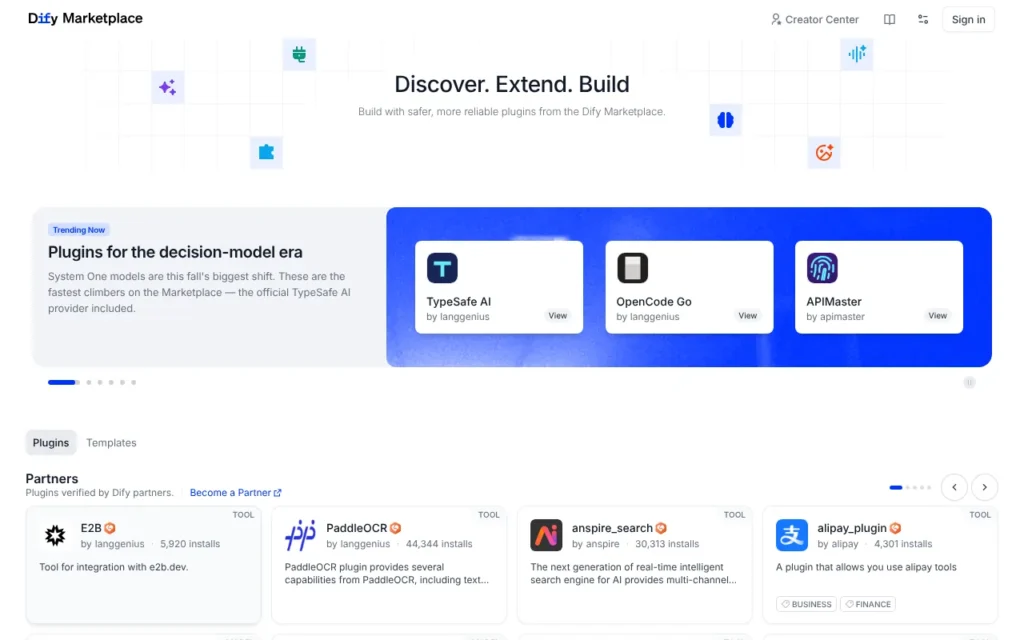Click the PaddleOCR logo icon

click(301, 536)
